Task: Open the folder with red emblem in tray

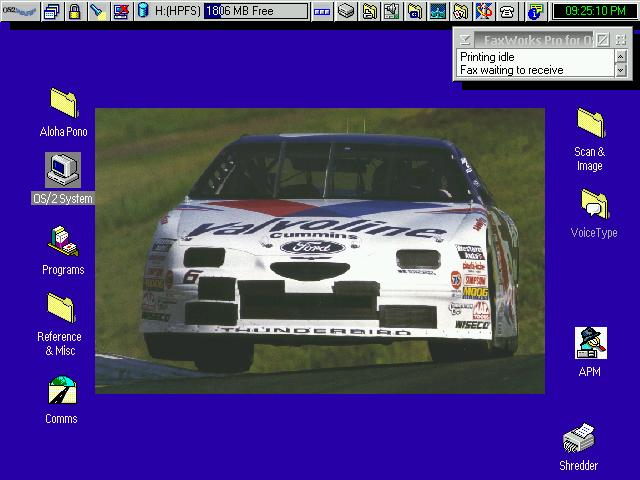Action: tap(461, 11)
